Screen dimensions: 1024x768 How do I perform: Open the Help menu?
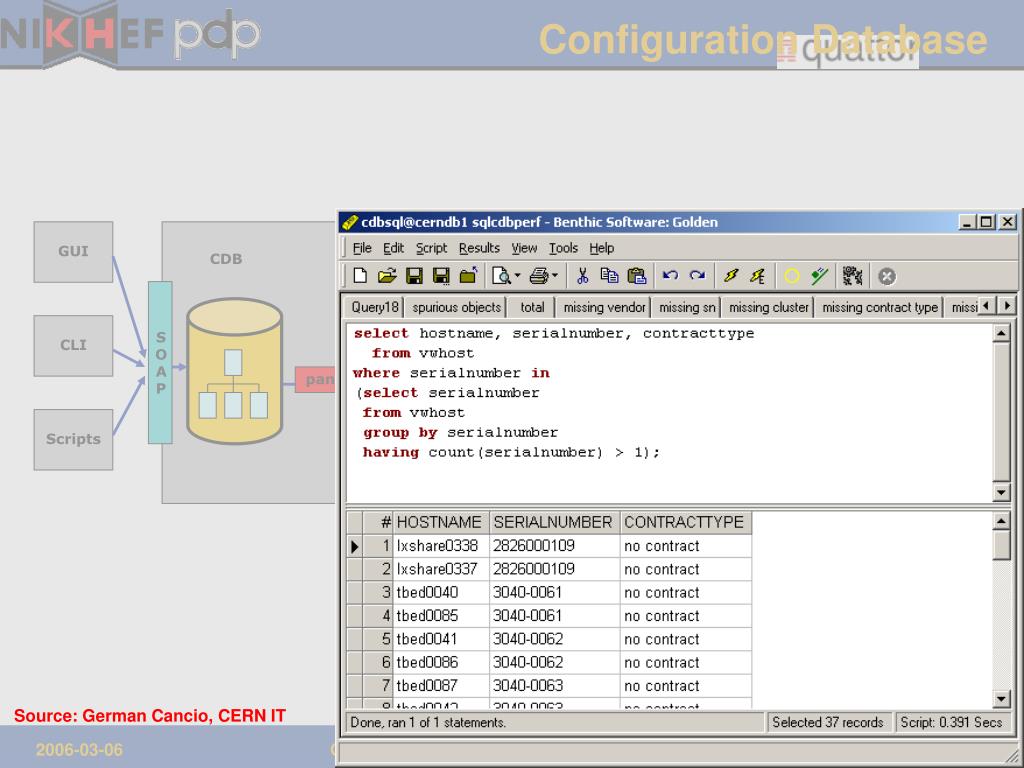601,248
